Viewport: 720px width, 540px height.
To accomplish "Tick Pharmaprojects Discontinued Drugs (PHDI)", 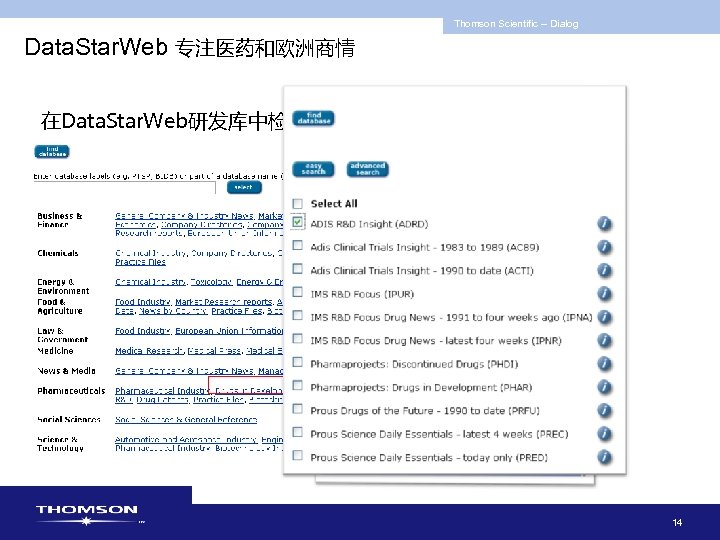I will pos(298,362).
